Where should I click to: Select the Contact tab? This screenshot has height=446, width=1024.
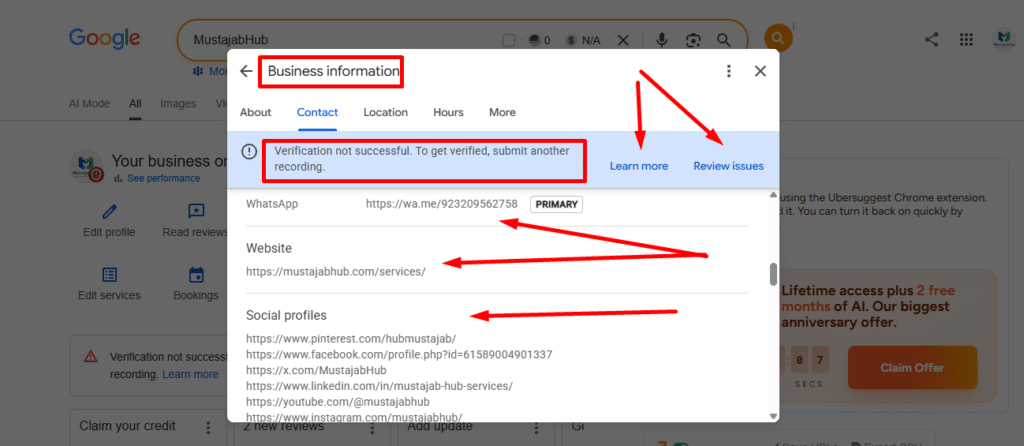tap(317, 112)
